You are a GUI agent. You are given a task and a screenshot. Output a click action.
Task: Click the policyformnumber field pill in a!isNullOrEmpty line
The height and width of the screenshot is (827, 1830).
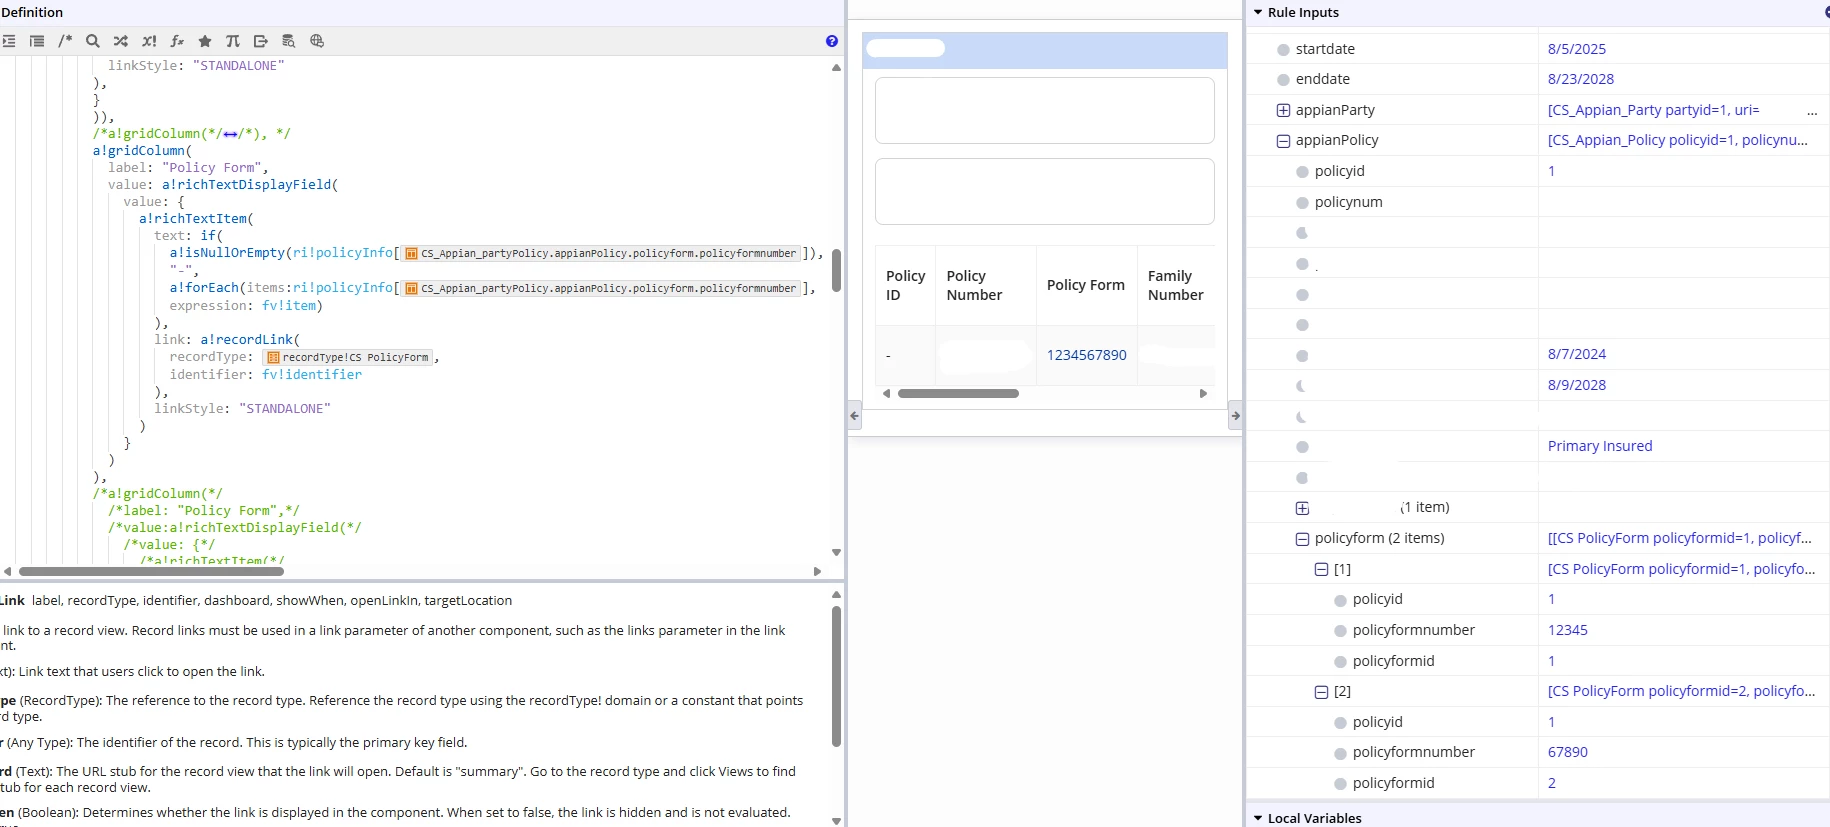tap(600, 254)
